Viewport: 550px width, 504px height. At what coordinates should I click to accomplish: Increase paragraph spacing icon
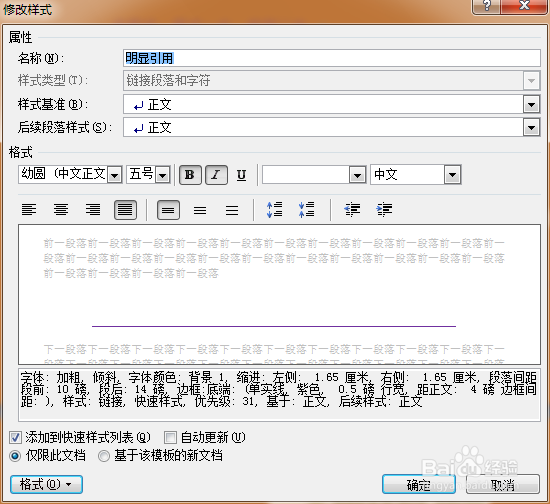274,210
